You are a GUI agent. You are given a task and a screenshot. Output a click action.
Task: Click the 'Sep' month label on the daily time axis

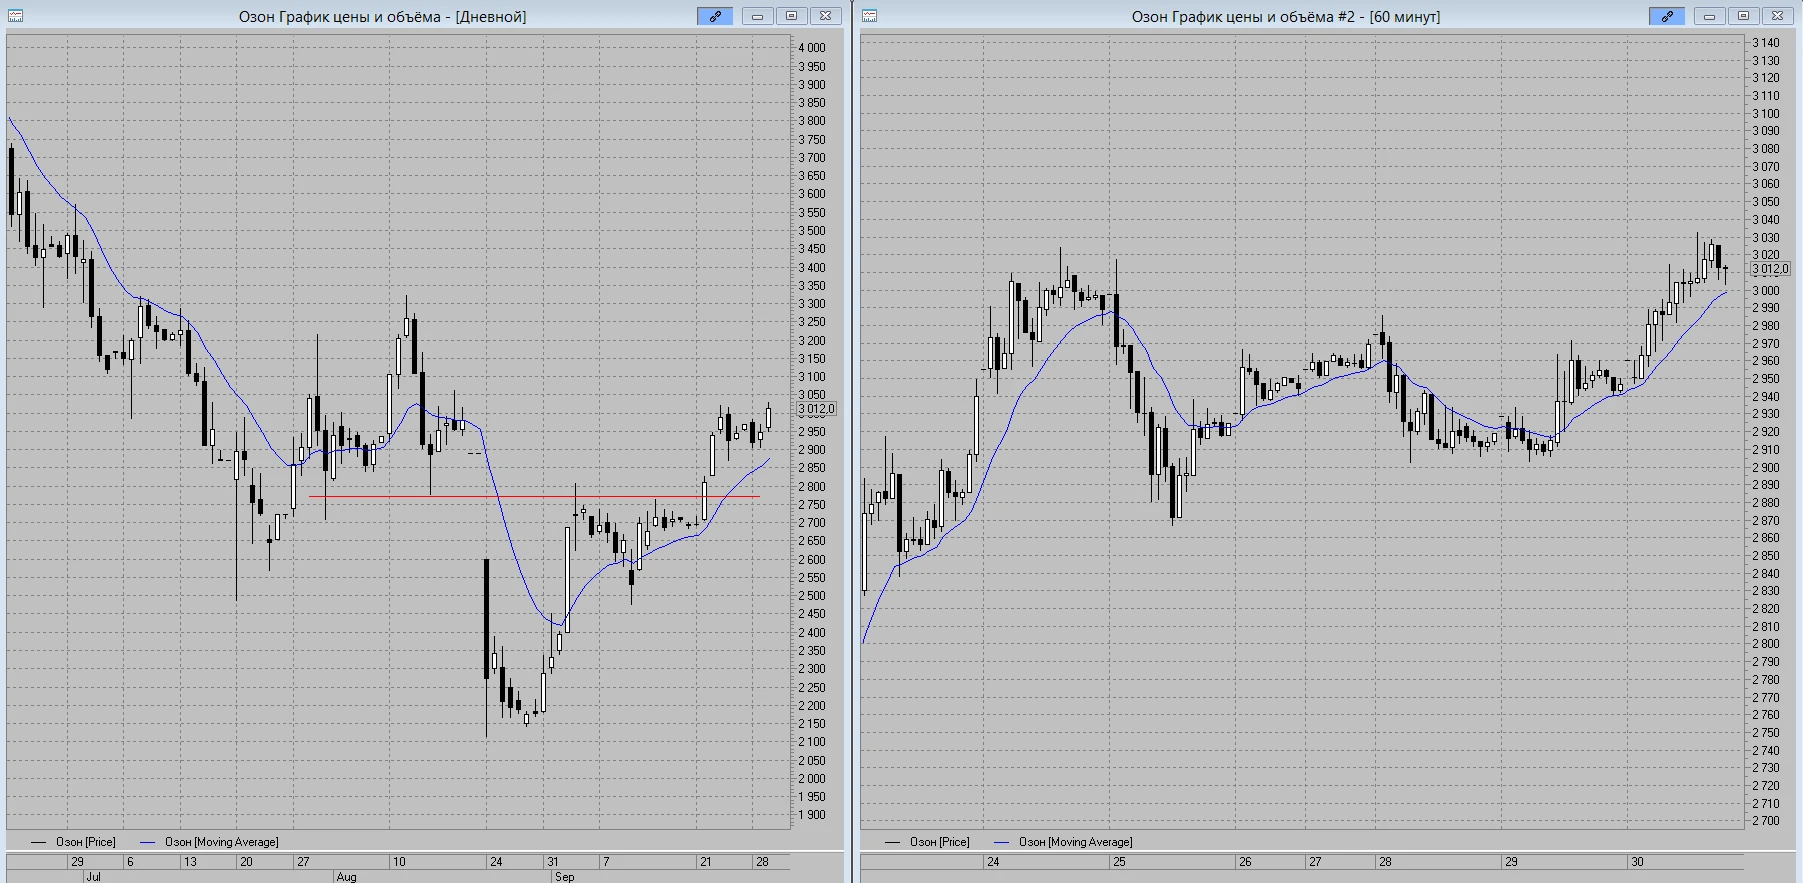coord(564,877)
